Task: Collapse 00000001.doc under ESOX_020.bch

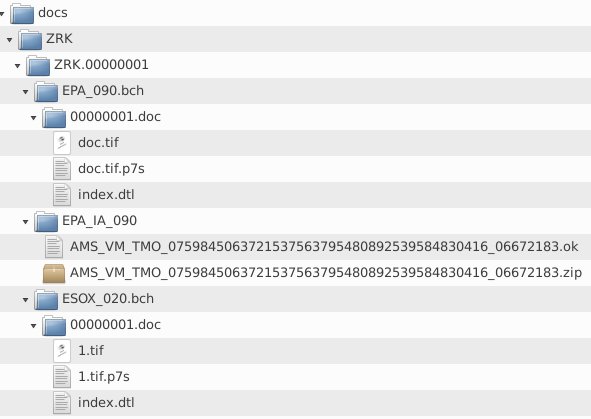Action: (x=33, y=326)
